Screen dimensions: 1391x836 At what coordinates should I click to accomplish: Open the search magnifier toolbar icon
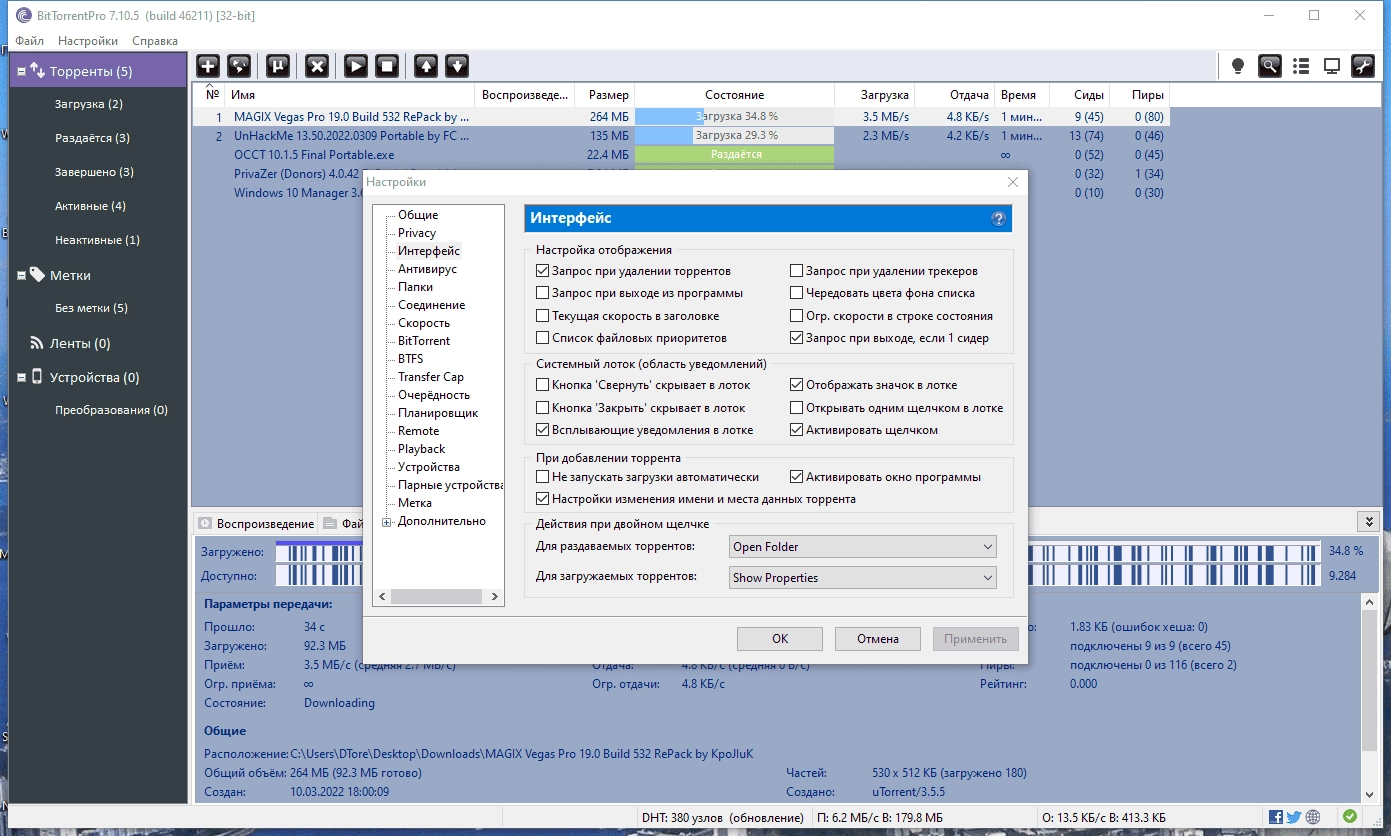(x=1269, y=66)
